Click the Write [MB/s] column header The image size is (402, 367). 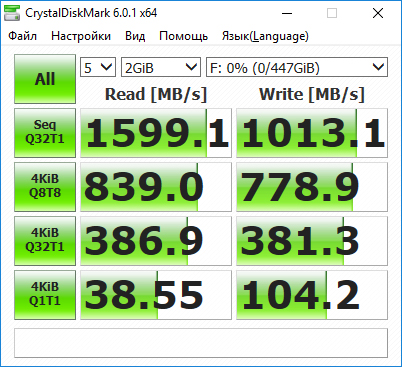click(x=312, y=94)
